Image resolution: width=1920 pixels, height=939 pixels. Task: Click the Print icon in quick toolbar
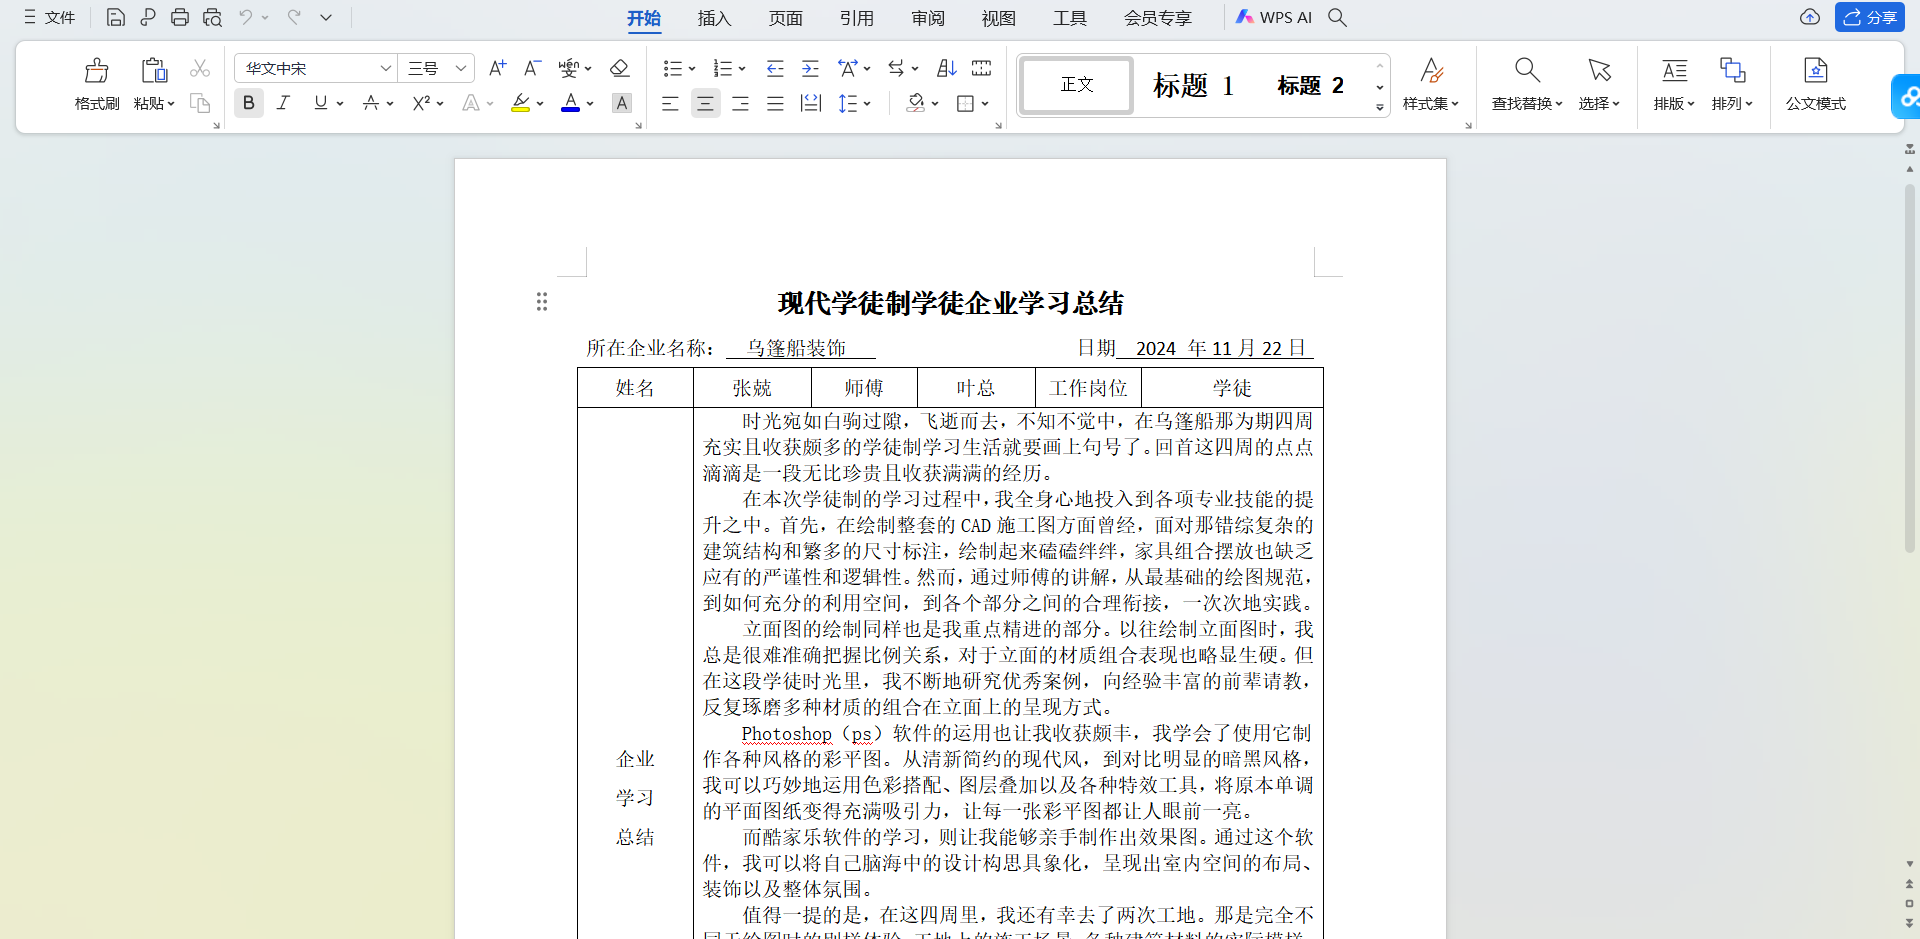(180, 17)
